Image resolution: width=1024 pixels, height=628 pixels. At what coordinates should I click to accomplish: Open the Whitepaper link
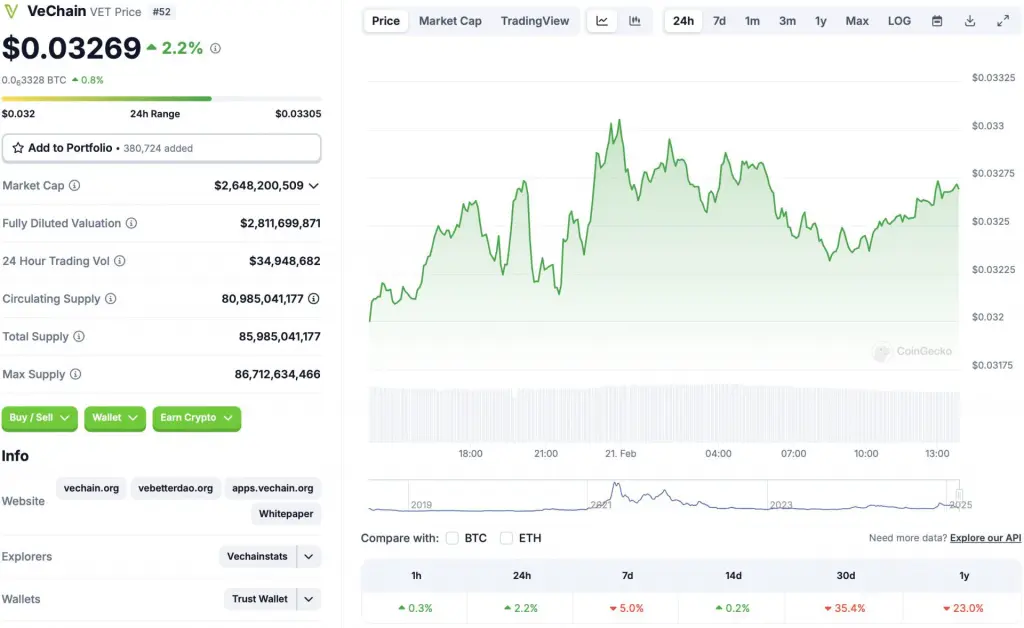click(286, 514)
